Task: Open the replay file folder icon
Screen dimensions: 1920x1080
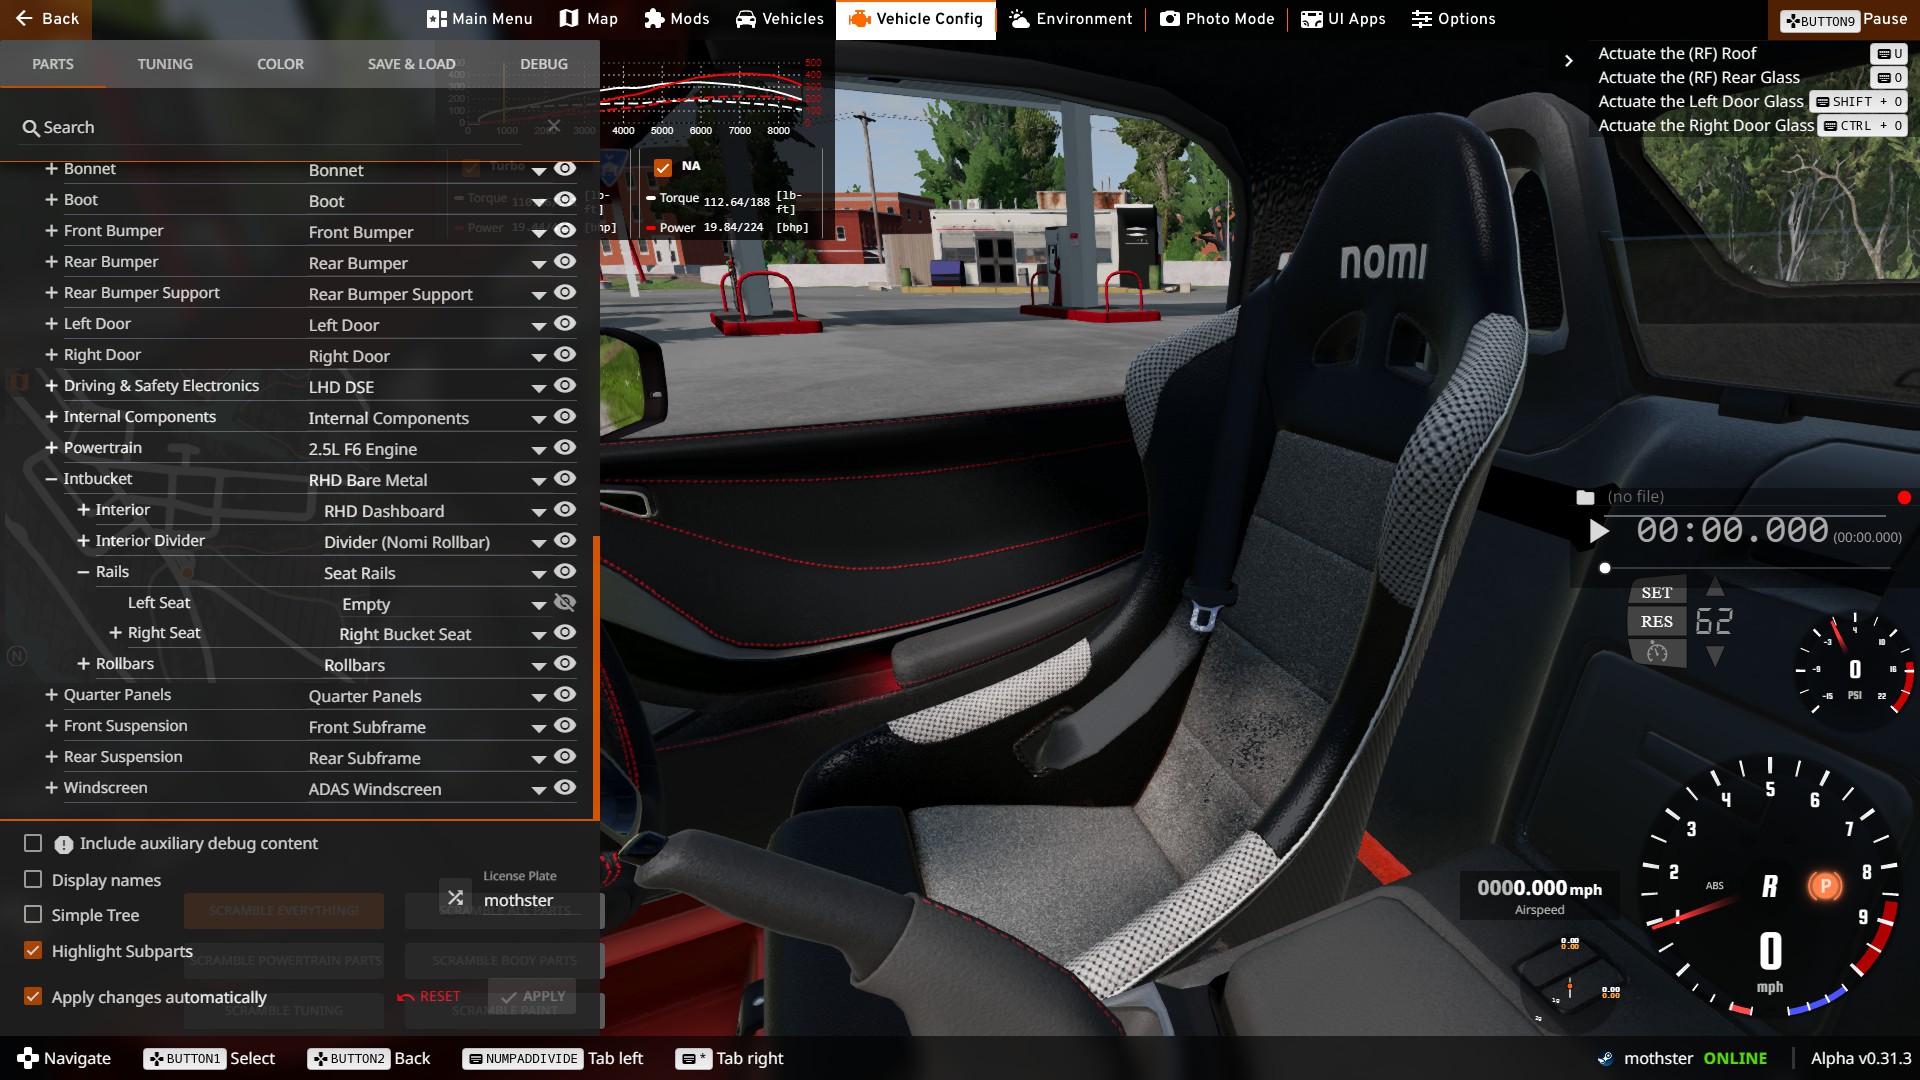Action: pos(1585,497)
